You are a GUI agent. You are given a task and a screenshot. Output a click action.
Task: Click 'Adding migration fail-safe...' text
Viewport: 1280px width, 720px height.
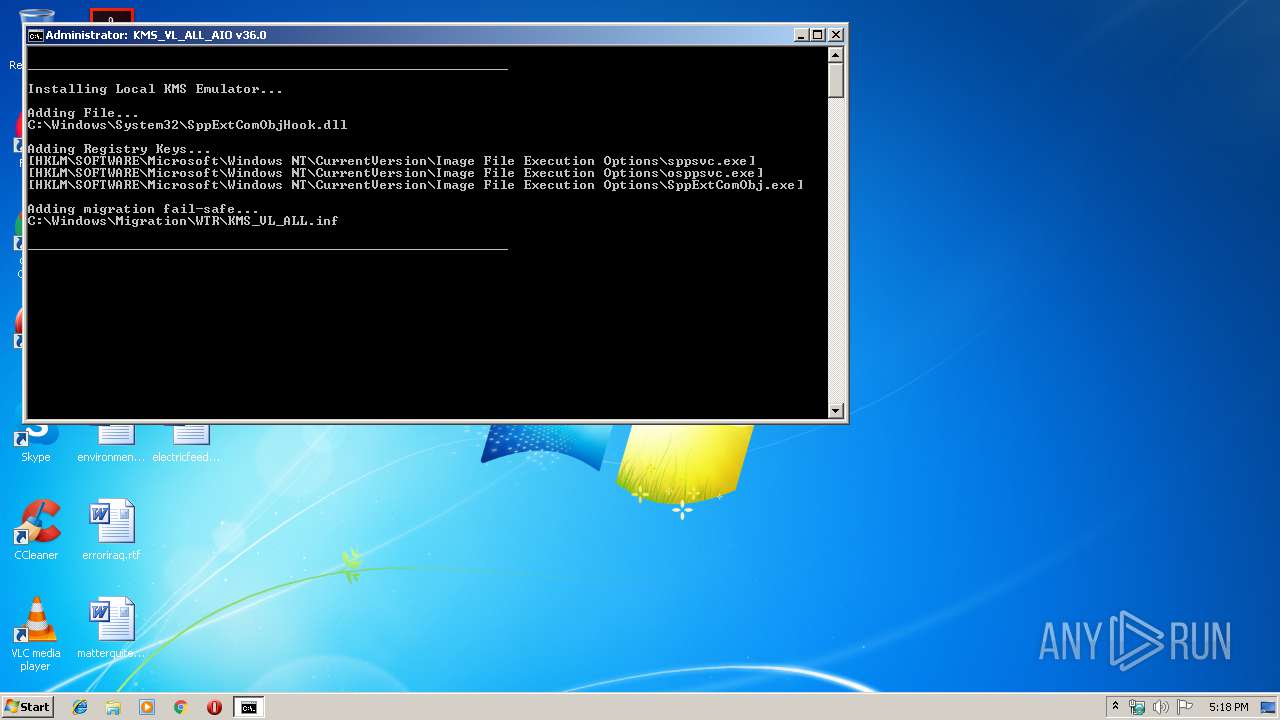(143, 209)
